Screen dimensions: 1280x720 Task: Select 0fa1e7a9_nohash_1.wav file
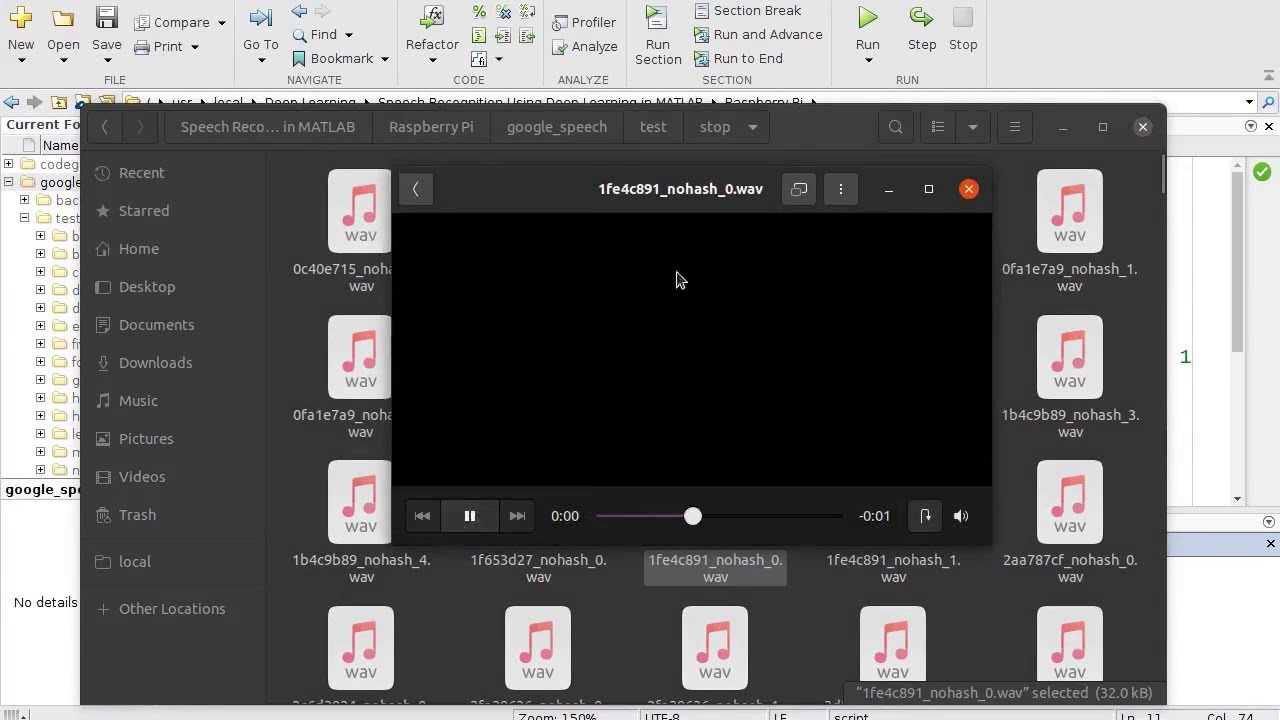[x=1070, y=233]
